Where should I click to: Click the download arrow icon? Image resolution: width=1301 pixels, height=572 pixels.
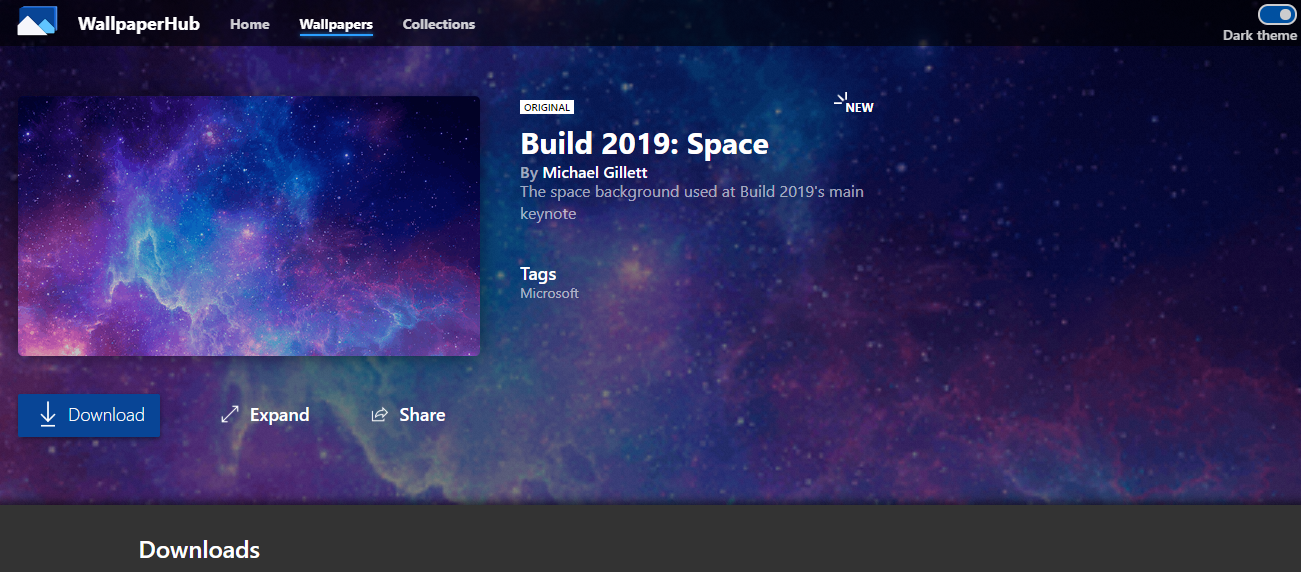point(47,415)
